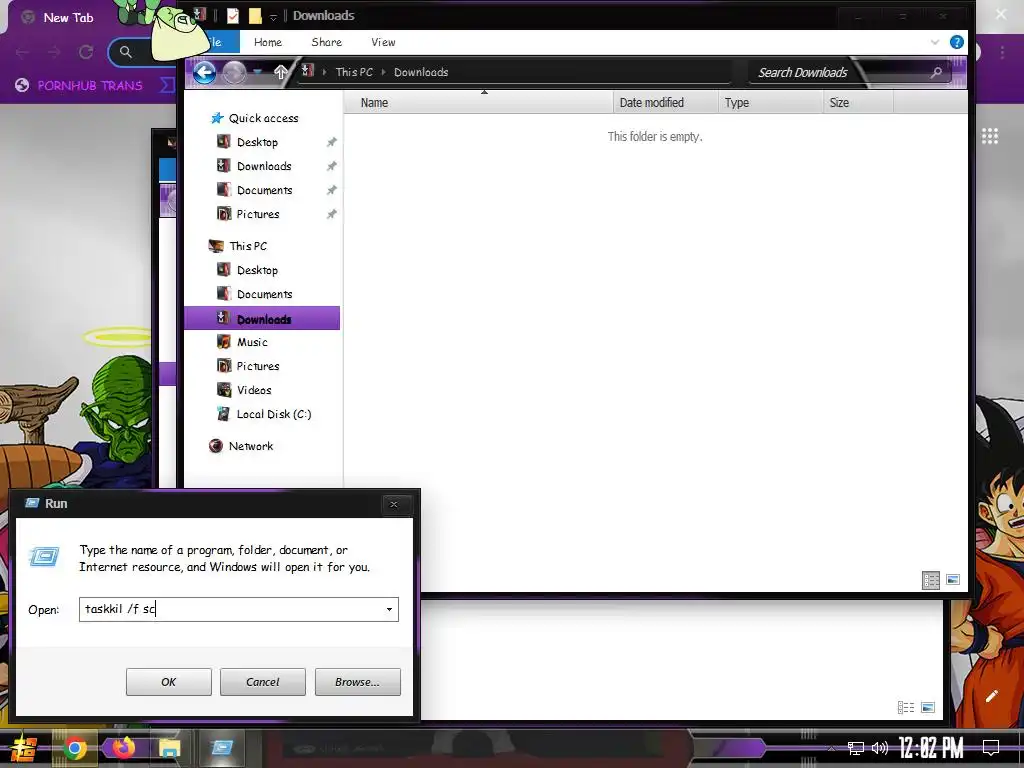Open the View ribbon tab

tap(383, 42)
